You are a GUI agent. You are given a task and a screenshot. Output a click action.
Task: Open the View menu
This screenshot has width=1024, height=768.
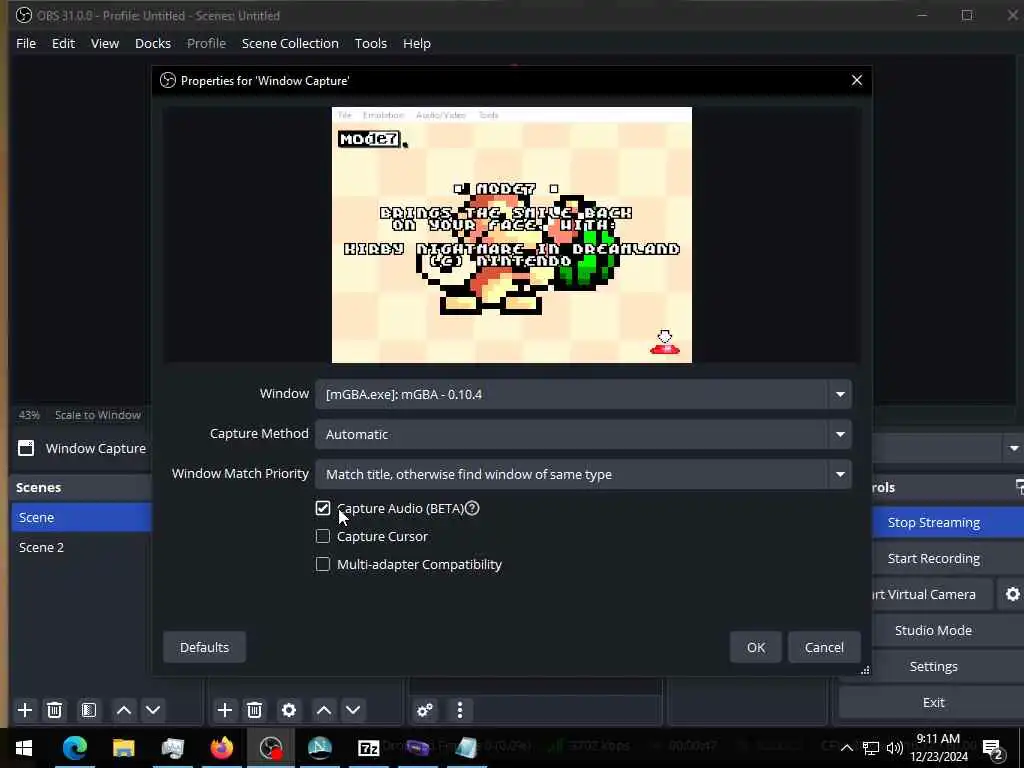pos(104,43)
